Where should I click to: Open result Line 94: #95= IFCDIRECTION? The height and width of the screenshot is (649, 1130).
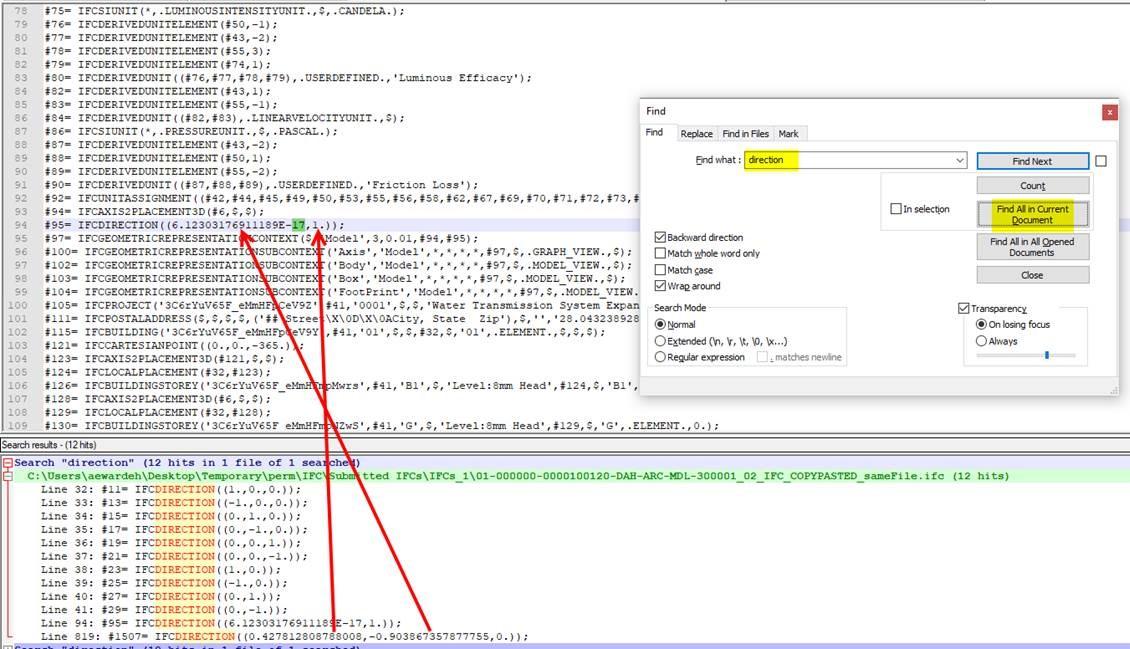(x=221, y=623)
